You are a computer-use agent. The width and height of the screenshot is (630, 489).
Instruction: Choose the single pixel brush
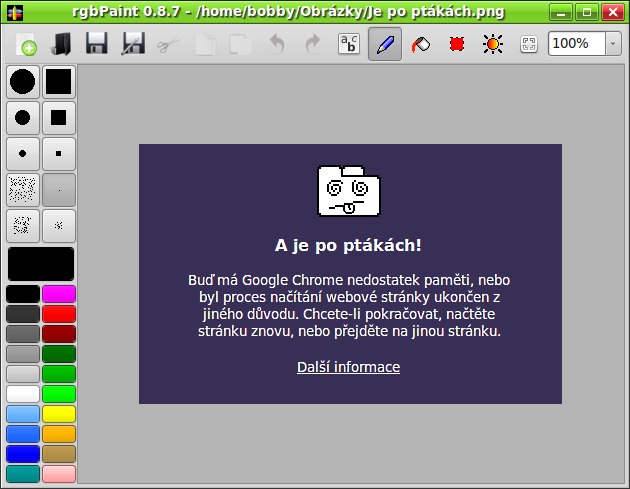59,190
